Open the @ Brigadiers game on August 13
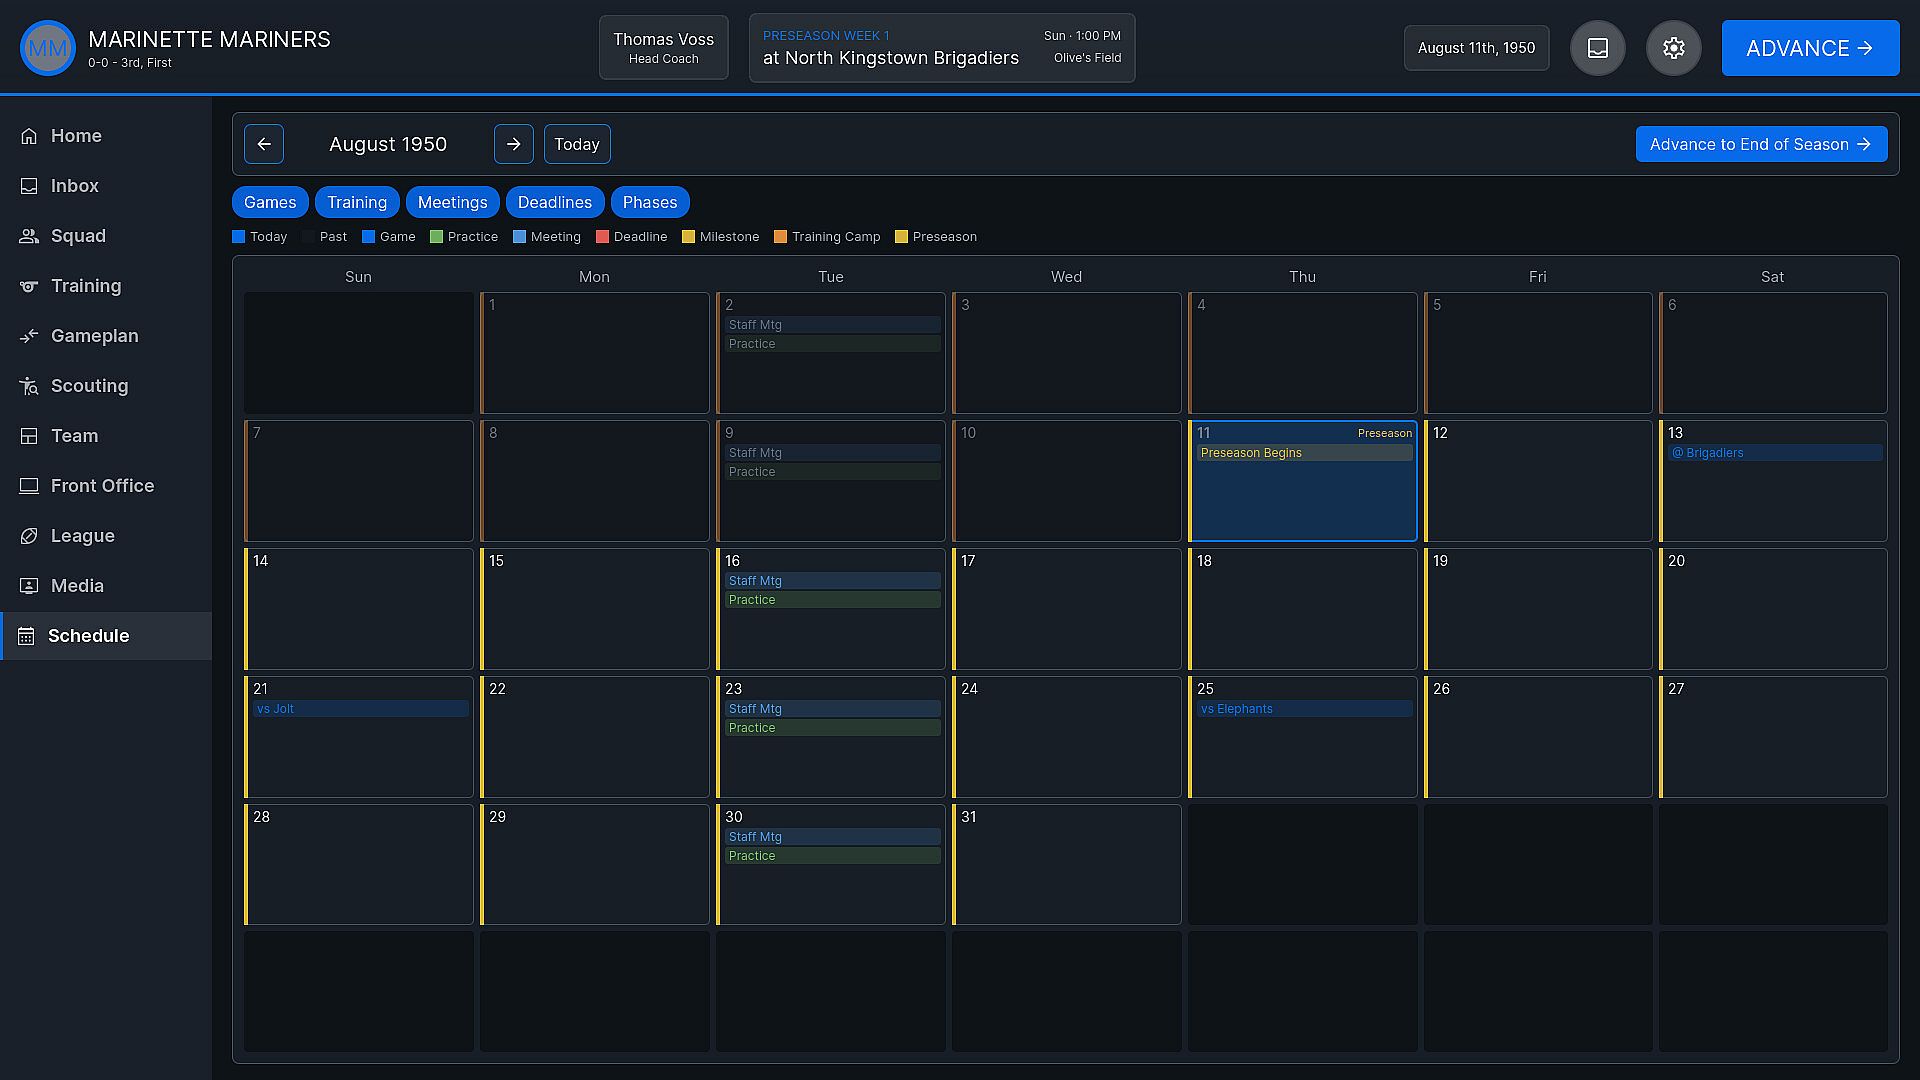Image resolution: width=1920 pixels, height=1080 pixels. [1774, 453]
